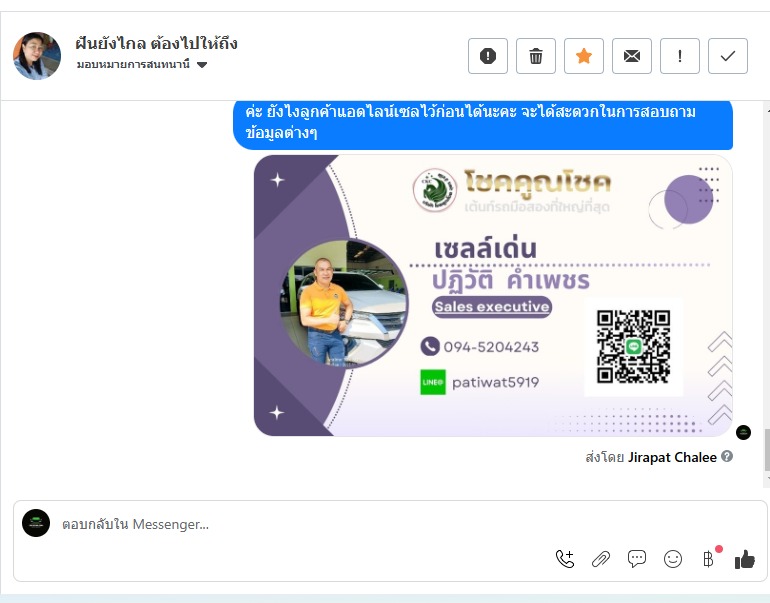Delete conversation using the trash icon

coord(536,56)
